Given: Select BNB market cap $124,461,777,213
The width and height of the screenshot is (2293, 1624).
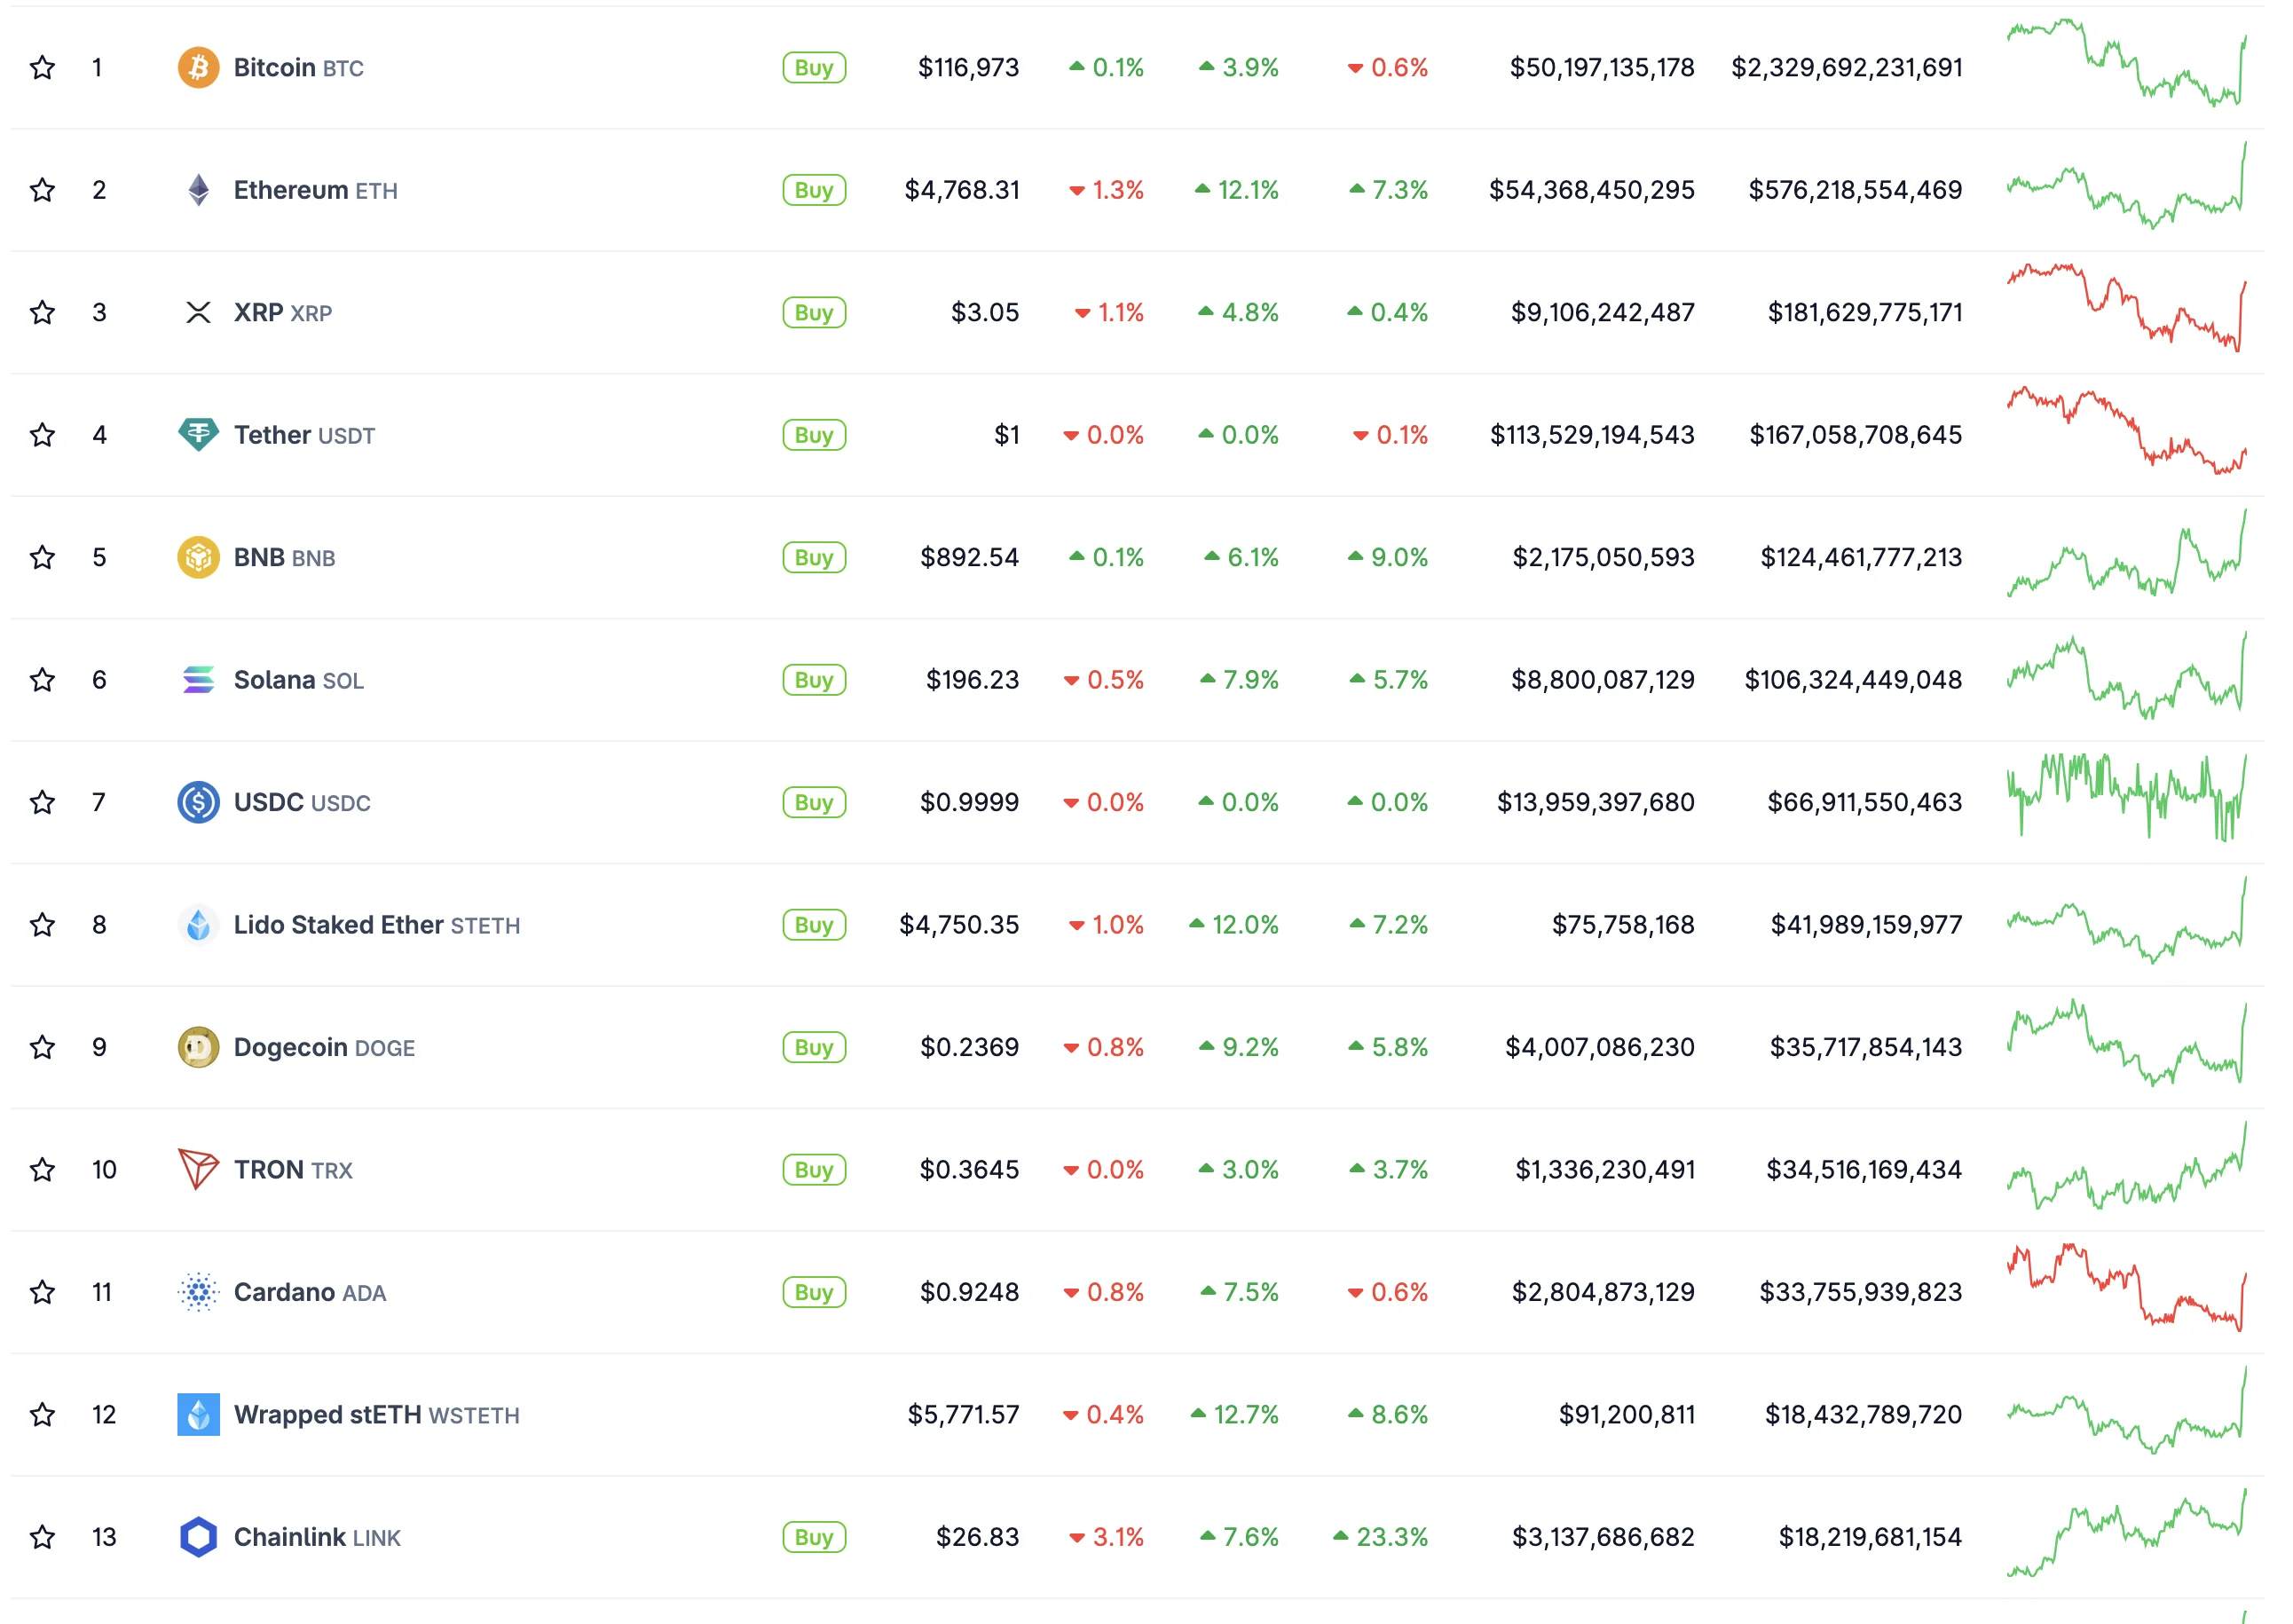Looking at the screenshot, I should [x=1862, y=558].
